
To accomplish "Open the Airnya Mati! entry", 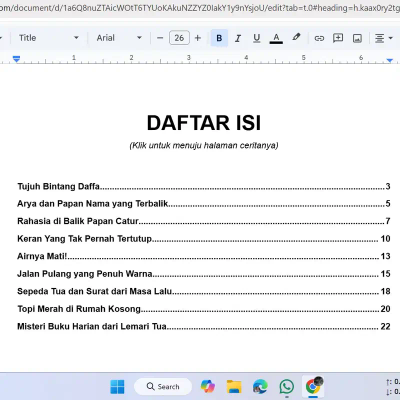I will [204, 256].
